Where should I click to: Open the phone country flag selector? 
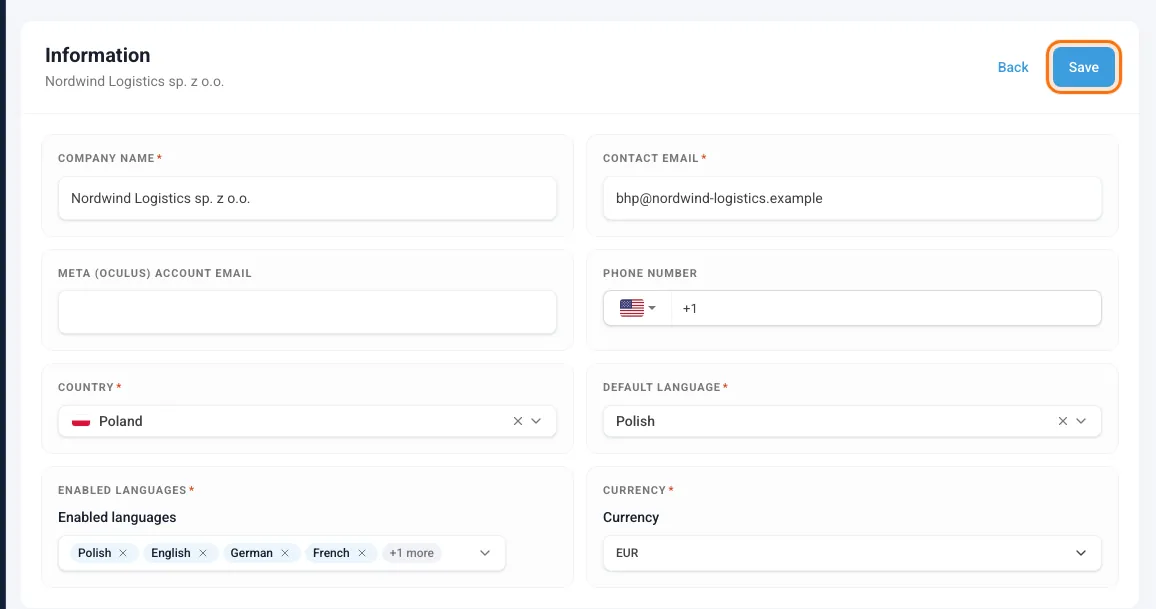[x=638, y=308]
